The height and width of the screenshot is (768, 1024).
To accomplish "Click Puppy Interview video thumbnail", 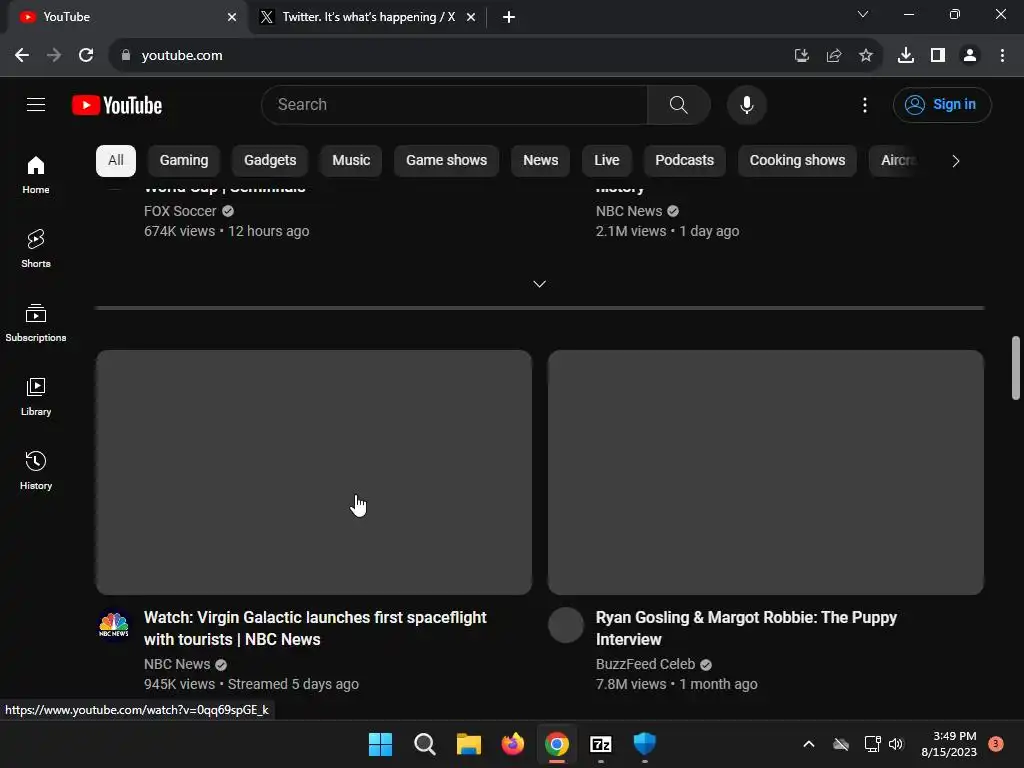I will point(765,472).
